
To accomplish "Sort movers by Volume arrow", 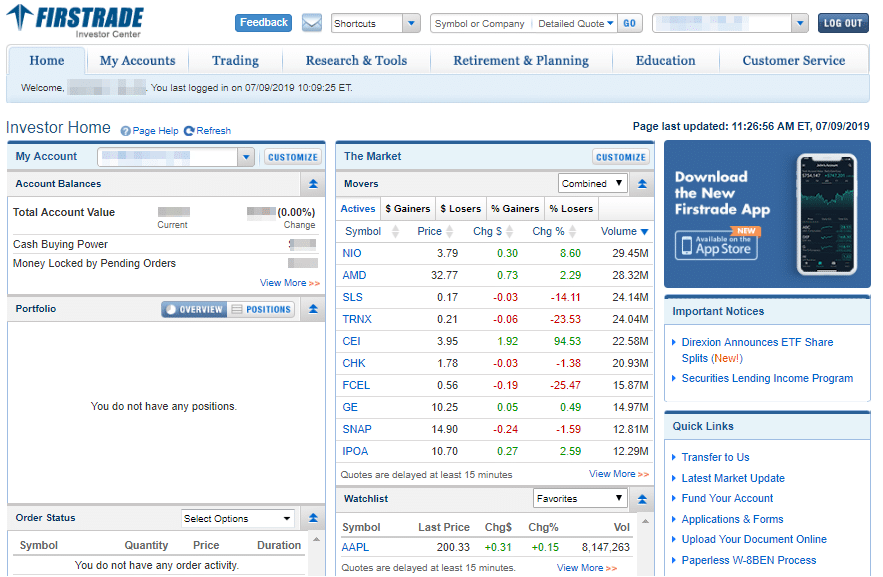I will click(644, 232).
